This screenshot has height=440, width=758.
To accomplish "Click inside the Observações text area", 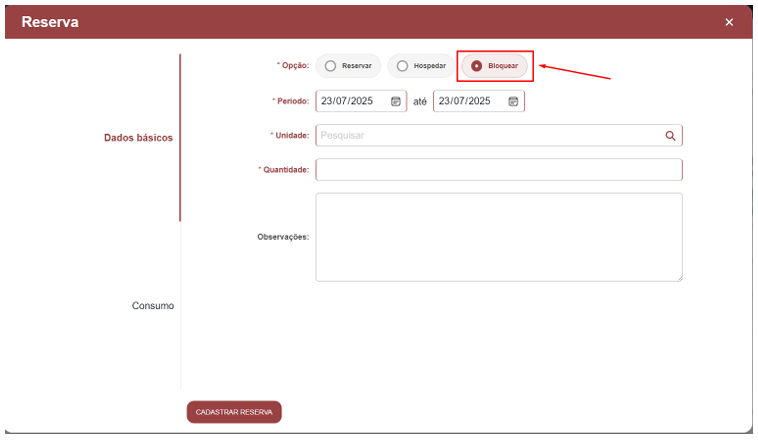I will click(498, 237).
